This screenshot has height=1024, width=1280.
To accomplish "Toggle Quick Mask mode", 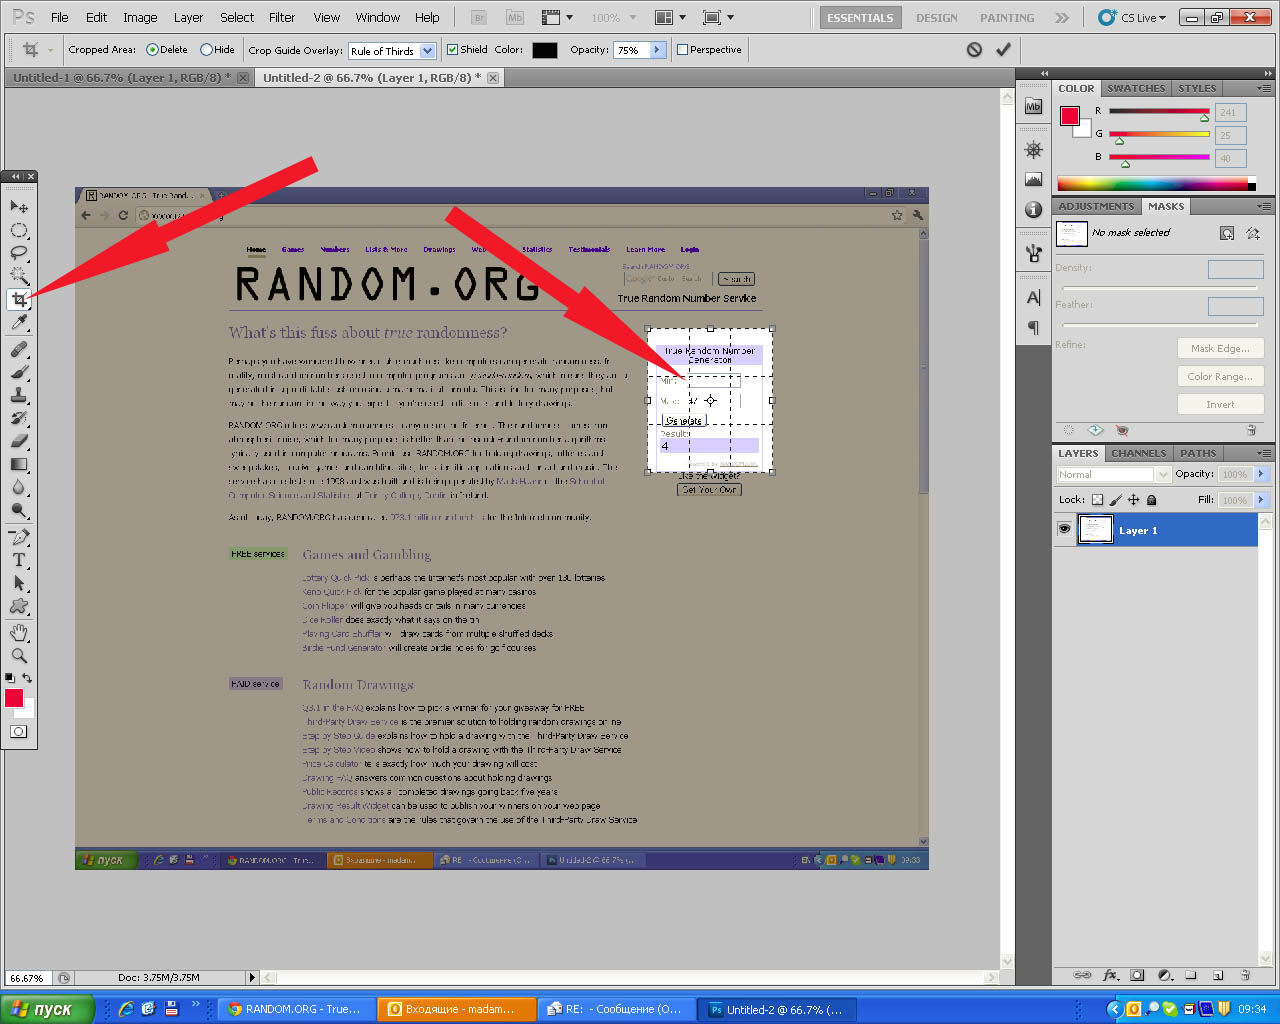I will pos(19,732).
